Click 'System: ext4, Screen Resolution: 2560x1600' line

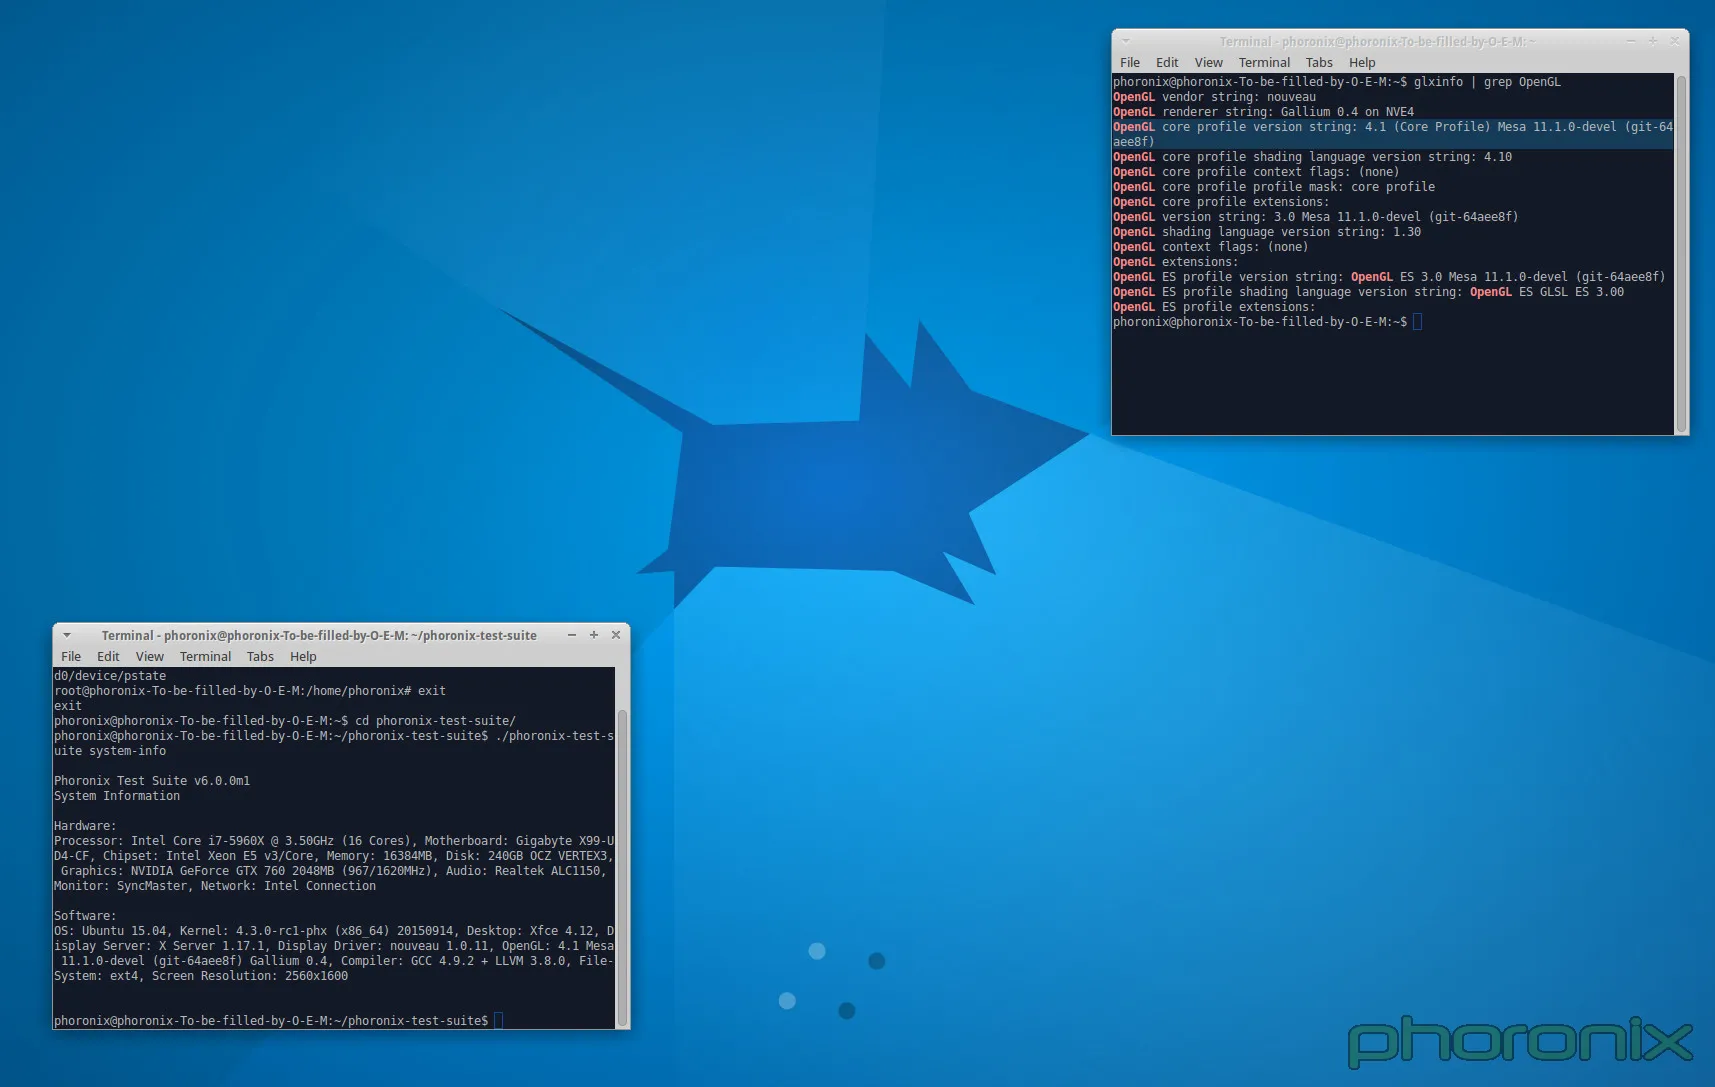pos(201,976)
